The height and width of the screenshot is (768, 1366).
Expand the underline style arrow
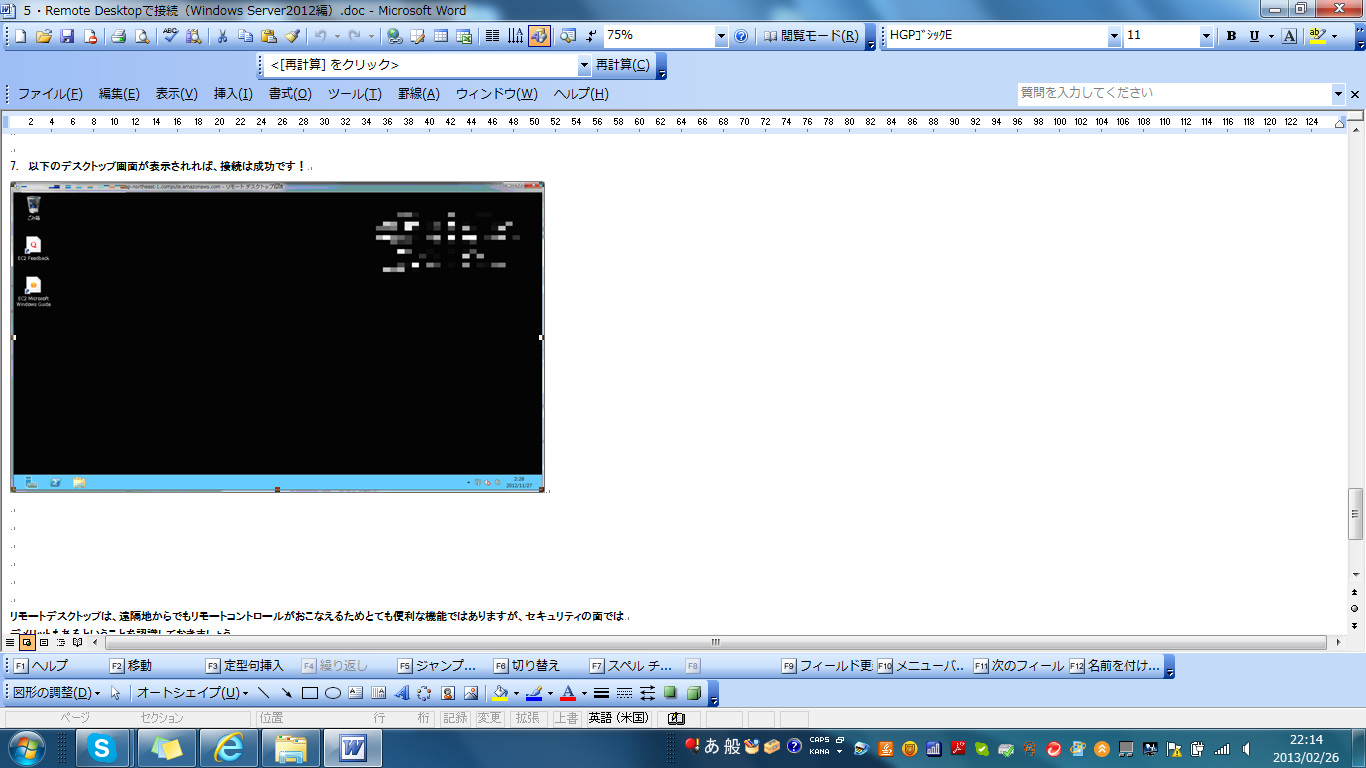click(x=1271, y=36)
